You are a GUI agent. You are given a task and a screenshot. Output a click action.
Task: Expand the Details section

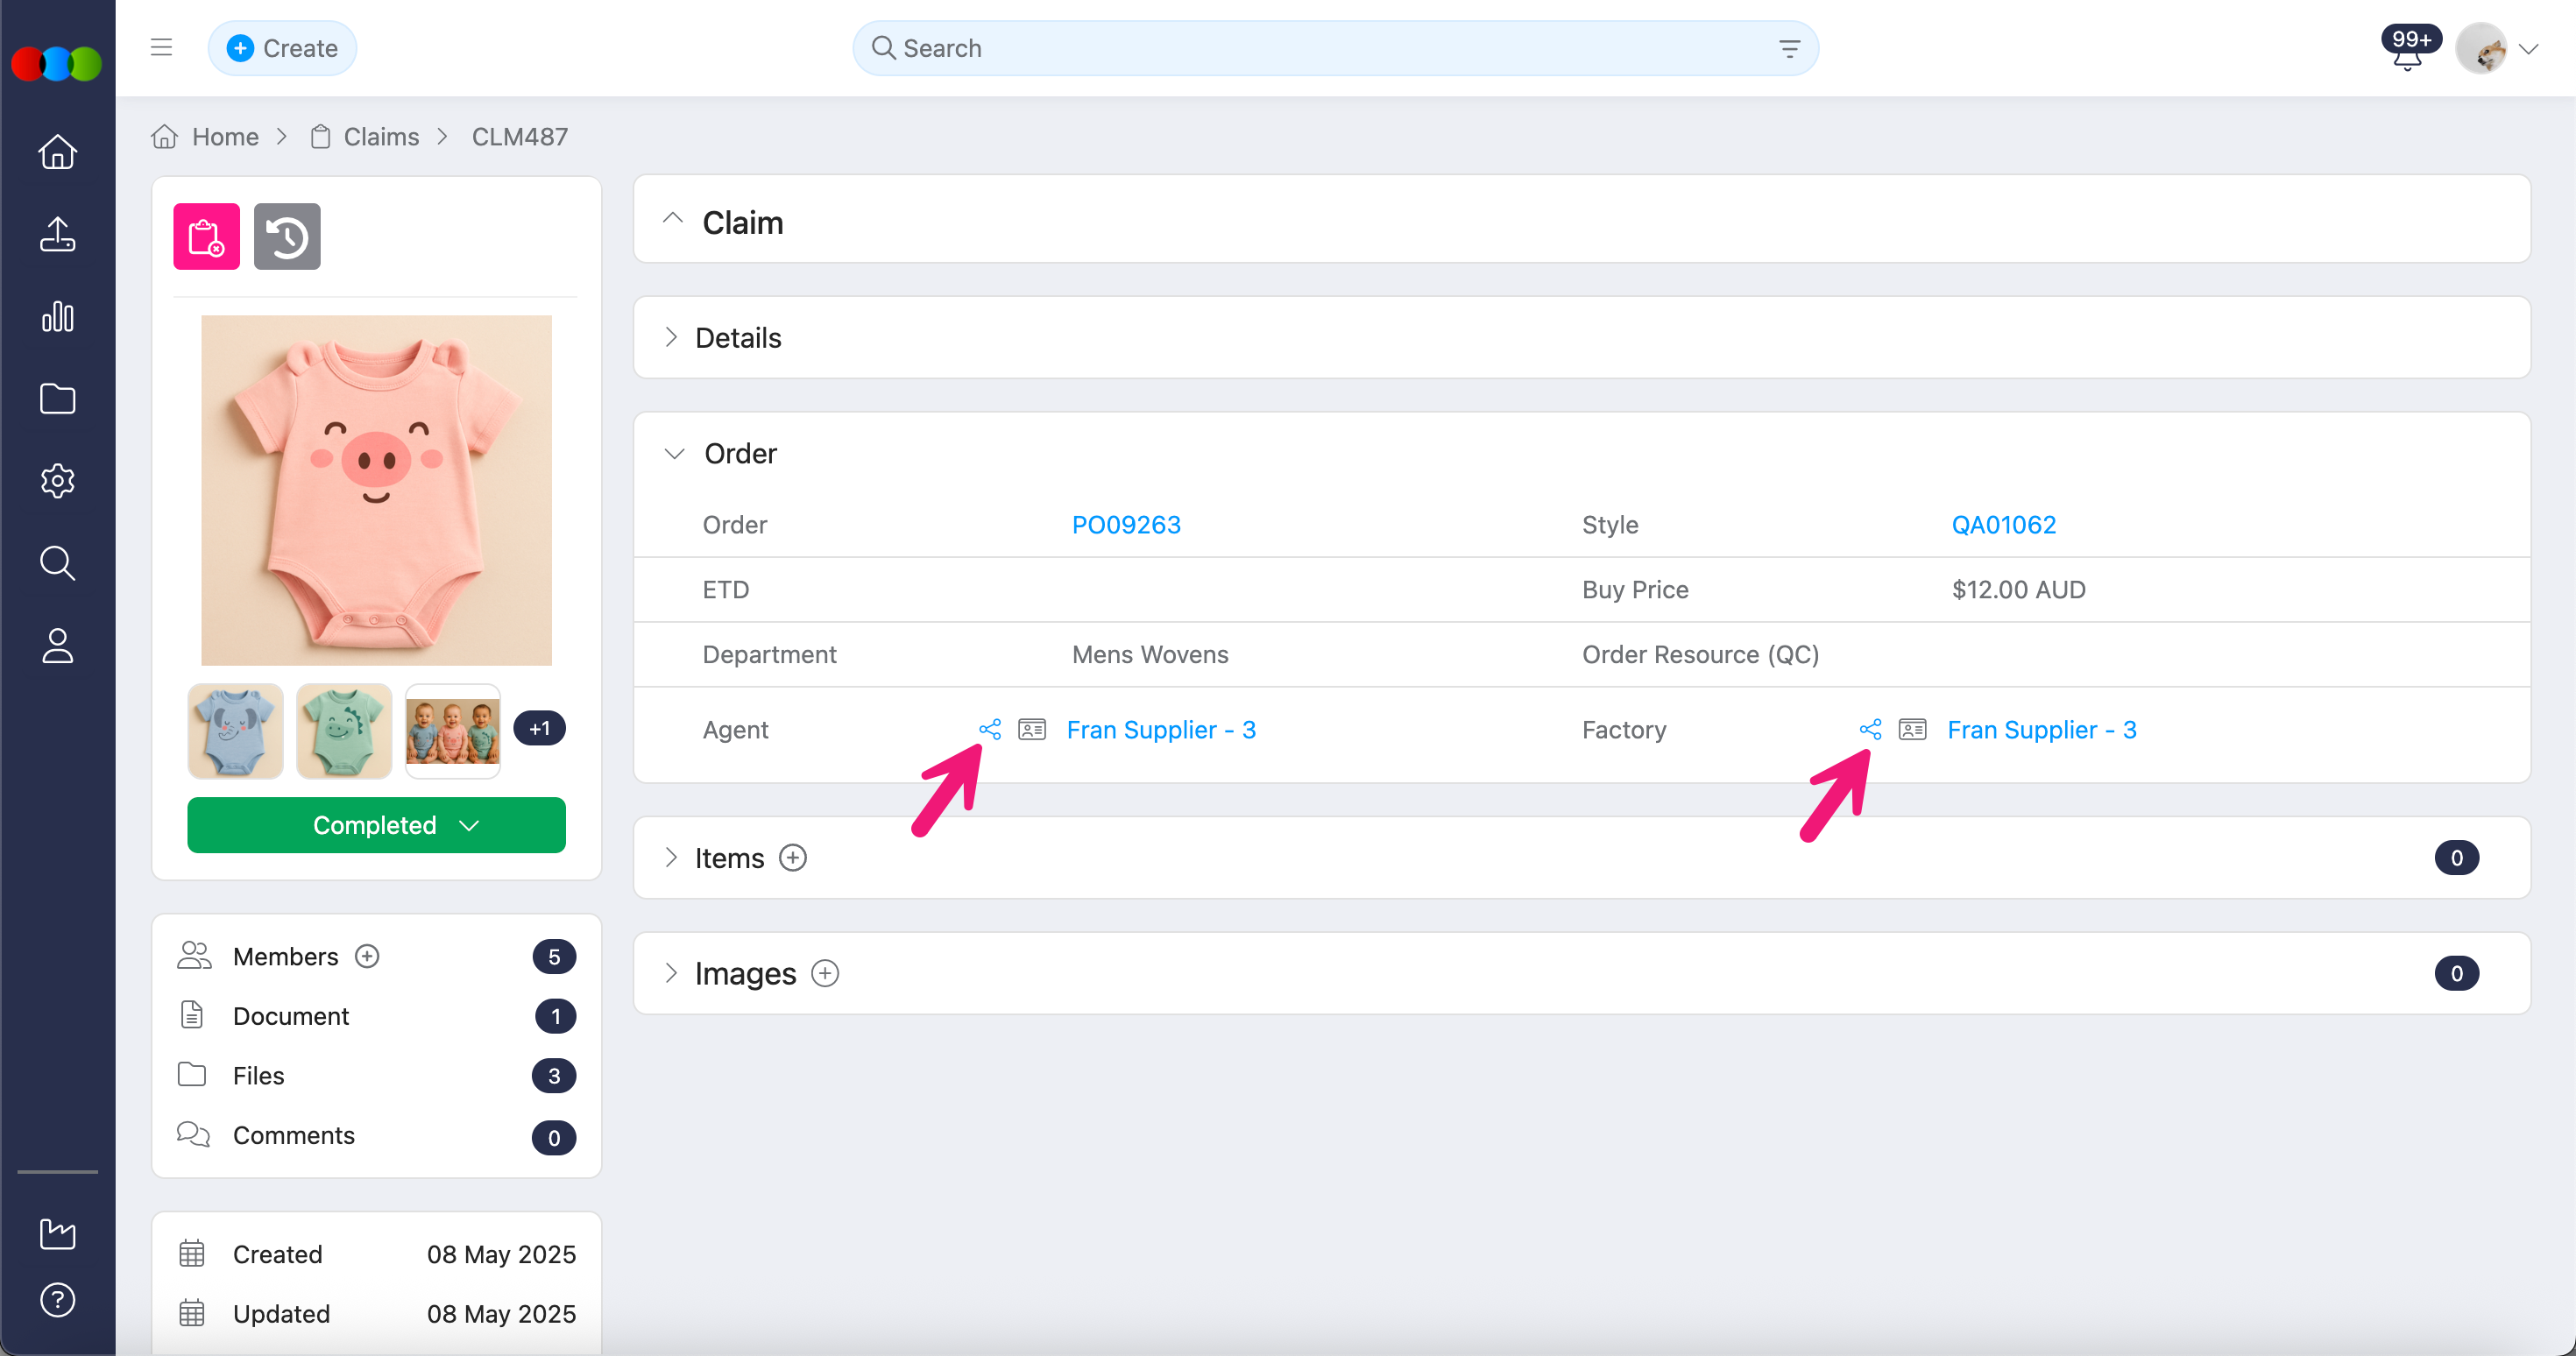point(671,338)
